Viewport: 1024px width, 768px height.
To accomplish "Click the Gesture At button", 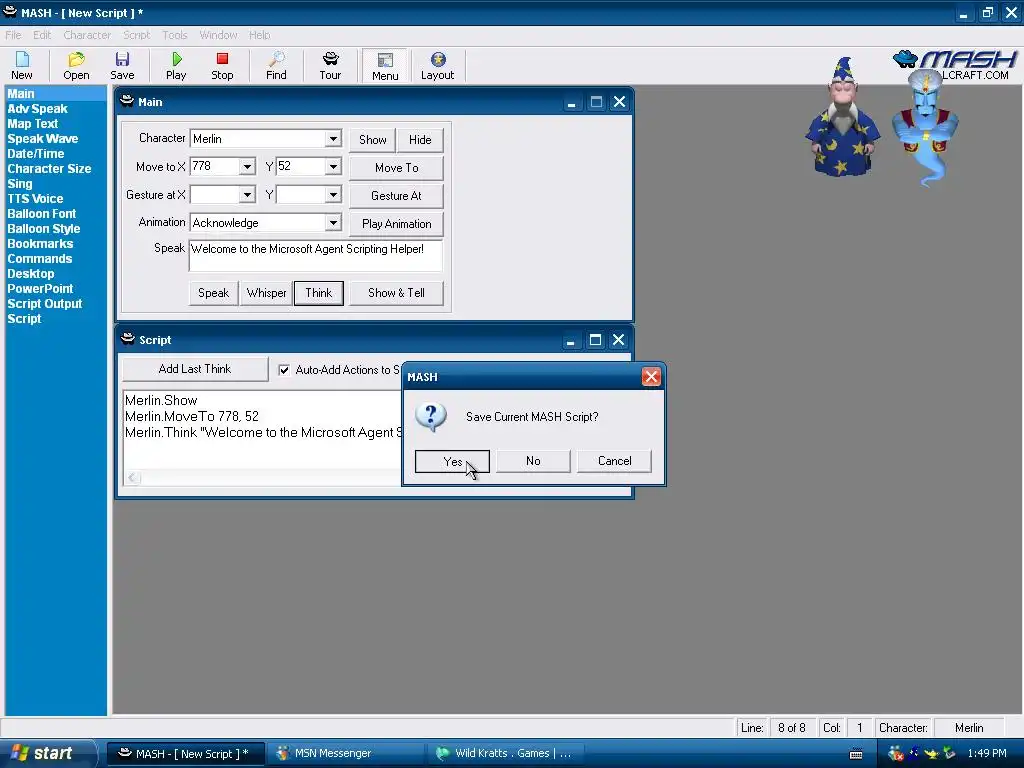I will coord(396,196).
